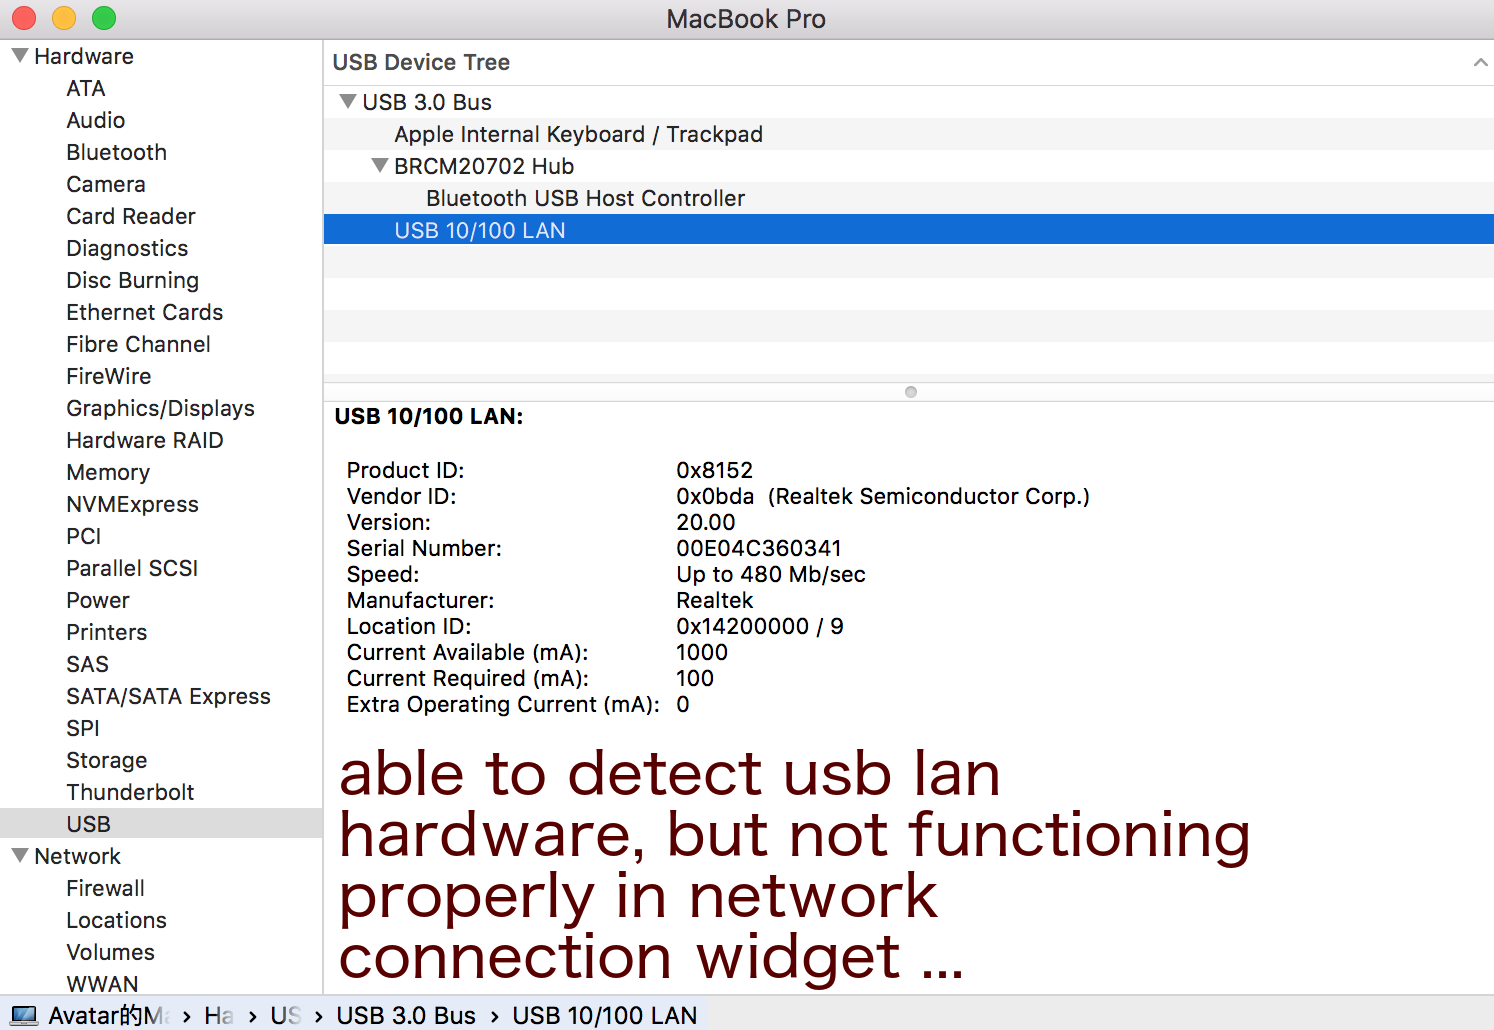
Task: Collapse the BRCM20702 Hub disclosure triangle
Action: 379,166
